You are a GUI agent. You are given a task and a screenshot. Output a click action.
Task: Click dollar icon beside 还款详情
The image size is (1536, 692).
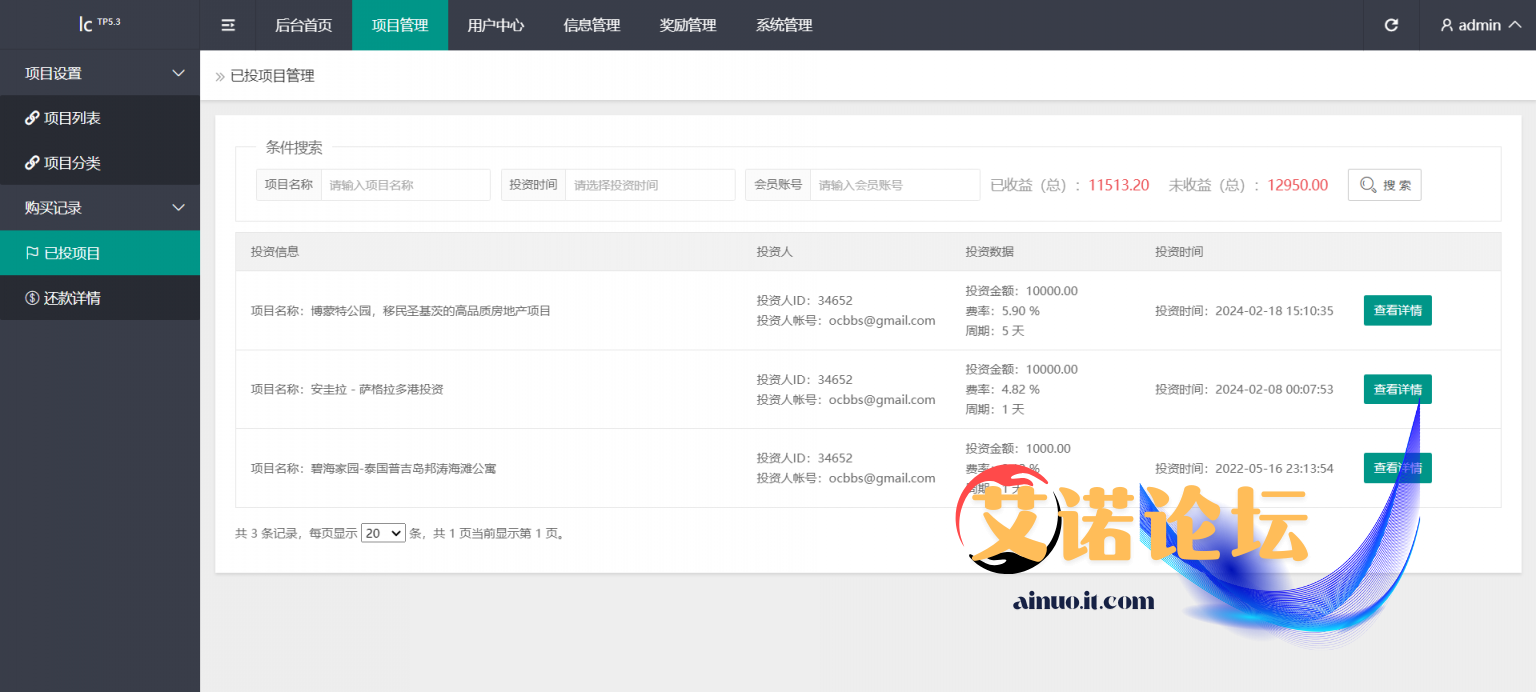click(32, 298)
